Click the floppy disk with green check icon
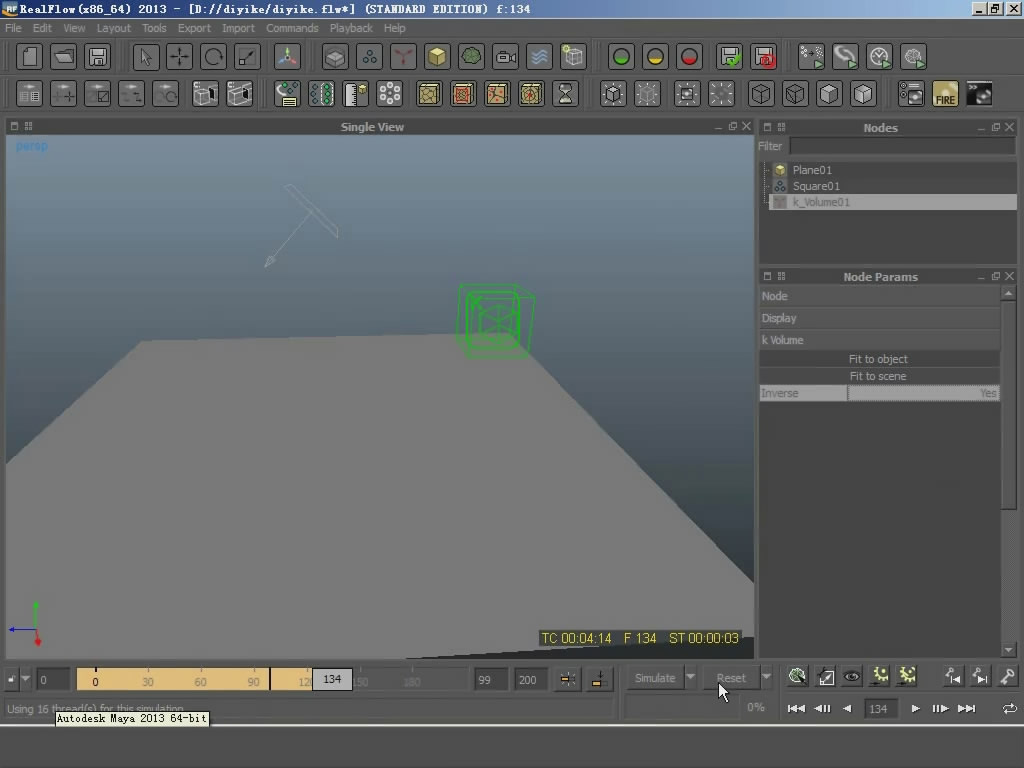The image size is (1024, 768). pos(729,57)
